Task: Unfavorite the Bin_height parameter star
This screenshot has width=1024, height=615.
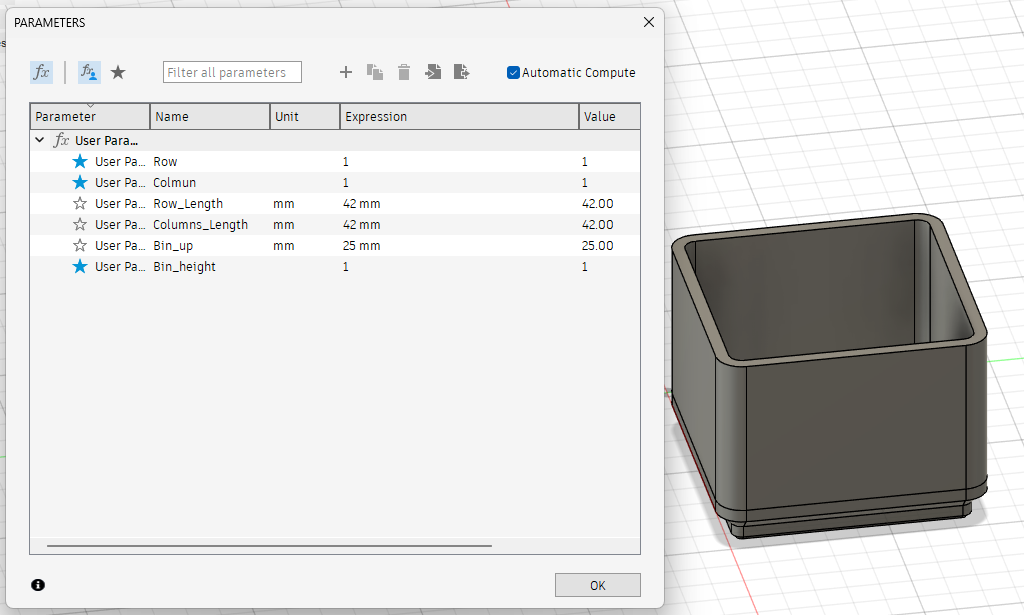Action: pyautogui.click(x=80, y=266)
